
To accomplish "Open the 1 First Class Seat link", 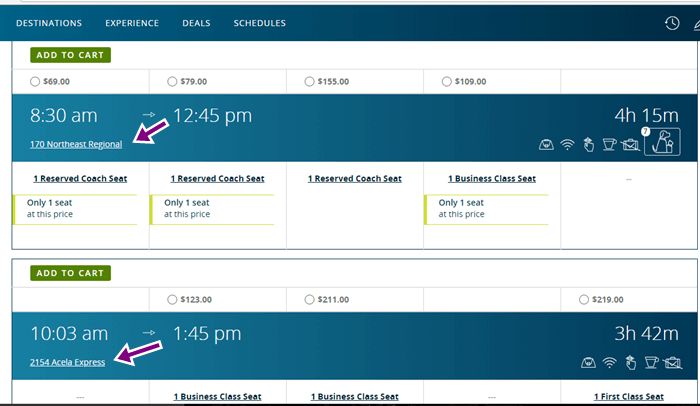I will 629,397.
